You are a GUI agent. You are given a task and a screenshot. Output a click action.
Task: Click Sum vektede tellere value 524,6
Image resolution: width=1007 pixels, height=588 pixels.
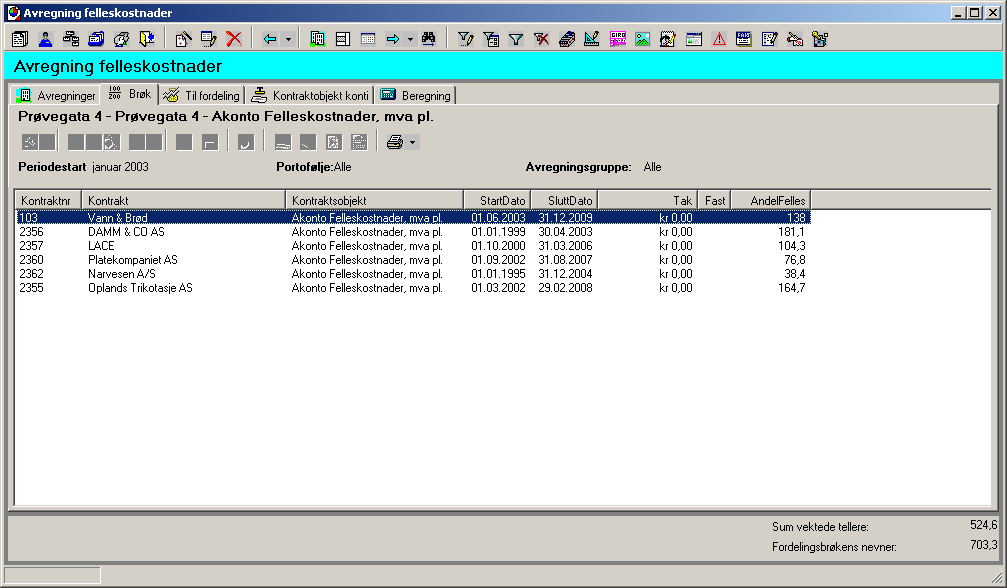point(983,525)
